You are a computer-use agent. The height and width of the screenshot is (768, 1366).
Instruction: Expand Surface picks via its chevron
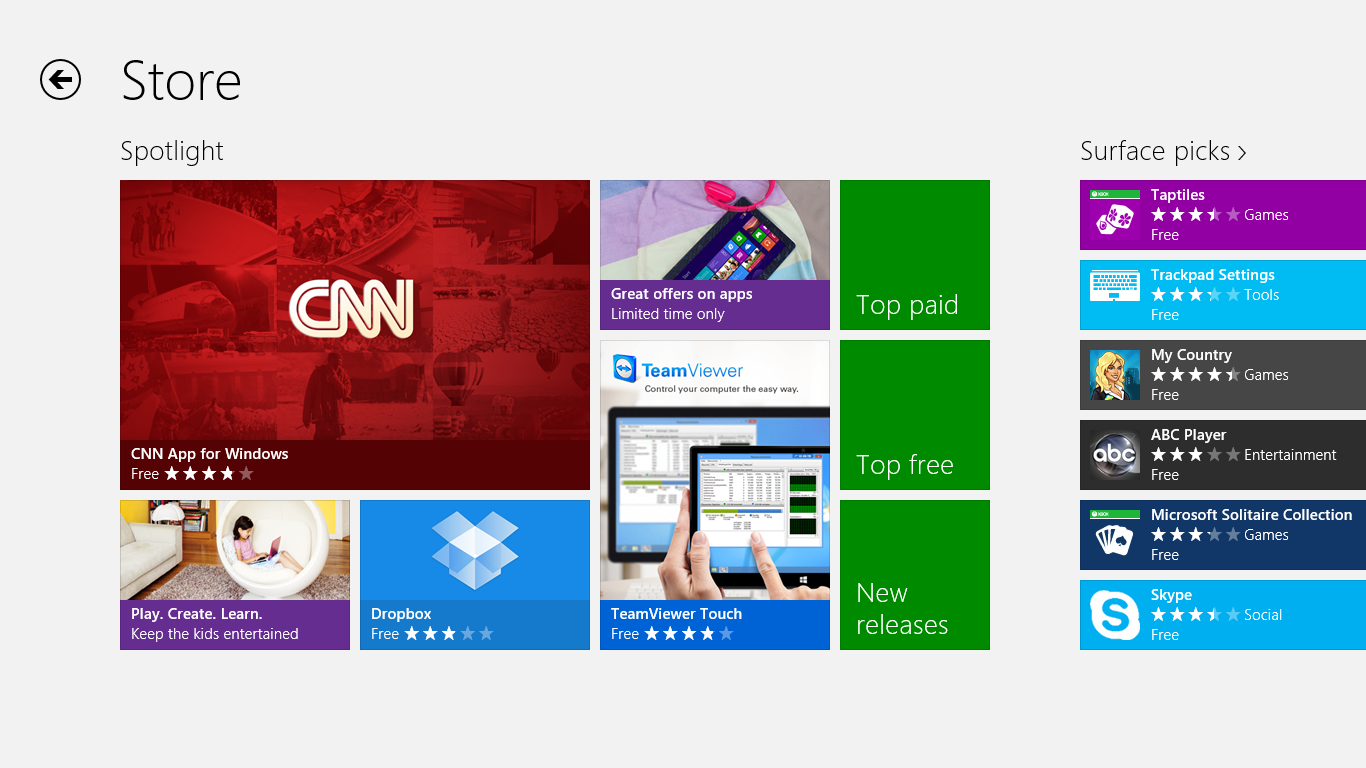(1243, 152)
